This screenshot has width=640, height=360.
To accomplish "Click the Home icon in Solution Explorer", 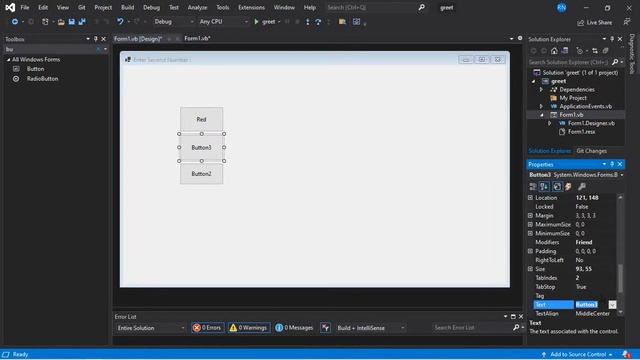I will [554, 51].
